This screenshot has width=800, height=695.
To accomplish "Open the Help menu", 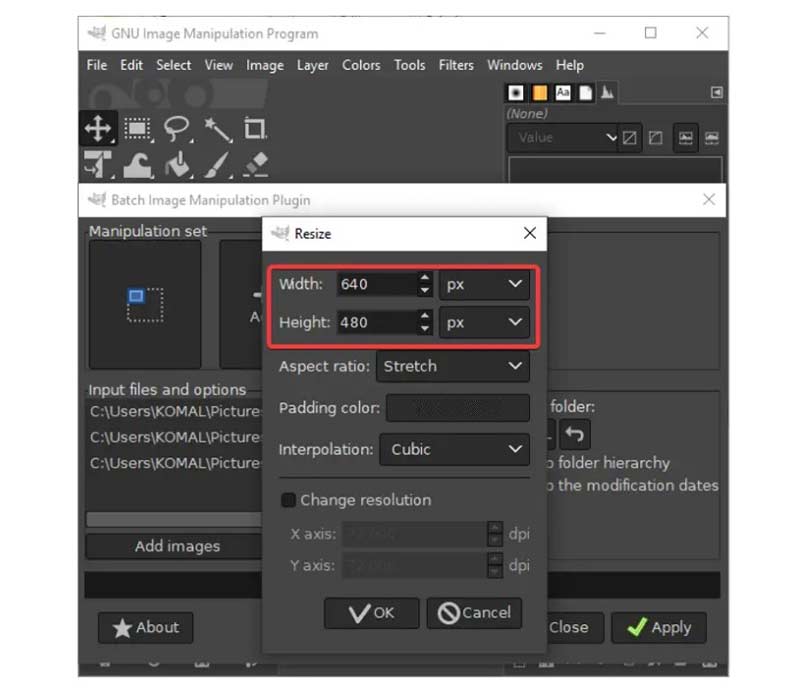I will pos(570,65).
